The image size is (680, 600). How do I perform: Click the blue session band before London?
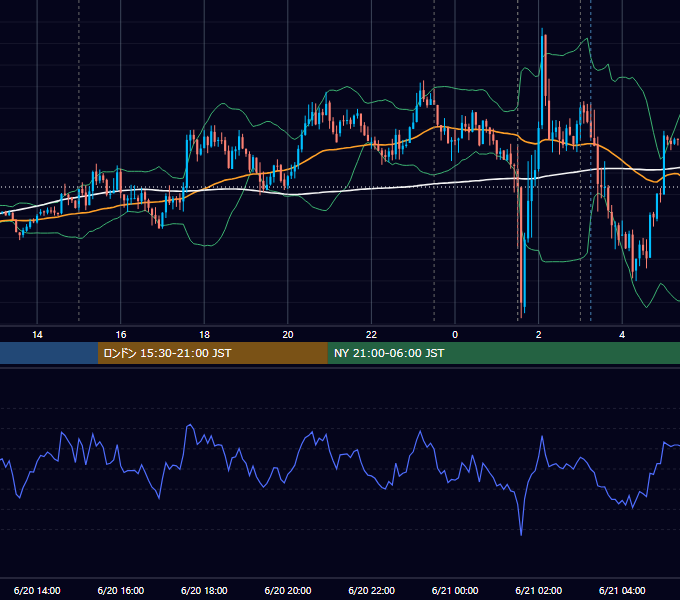[x=49, y=353]
